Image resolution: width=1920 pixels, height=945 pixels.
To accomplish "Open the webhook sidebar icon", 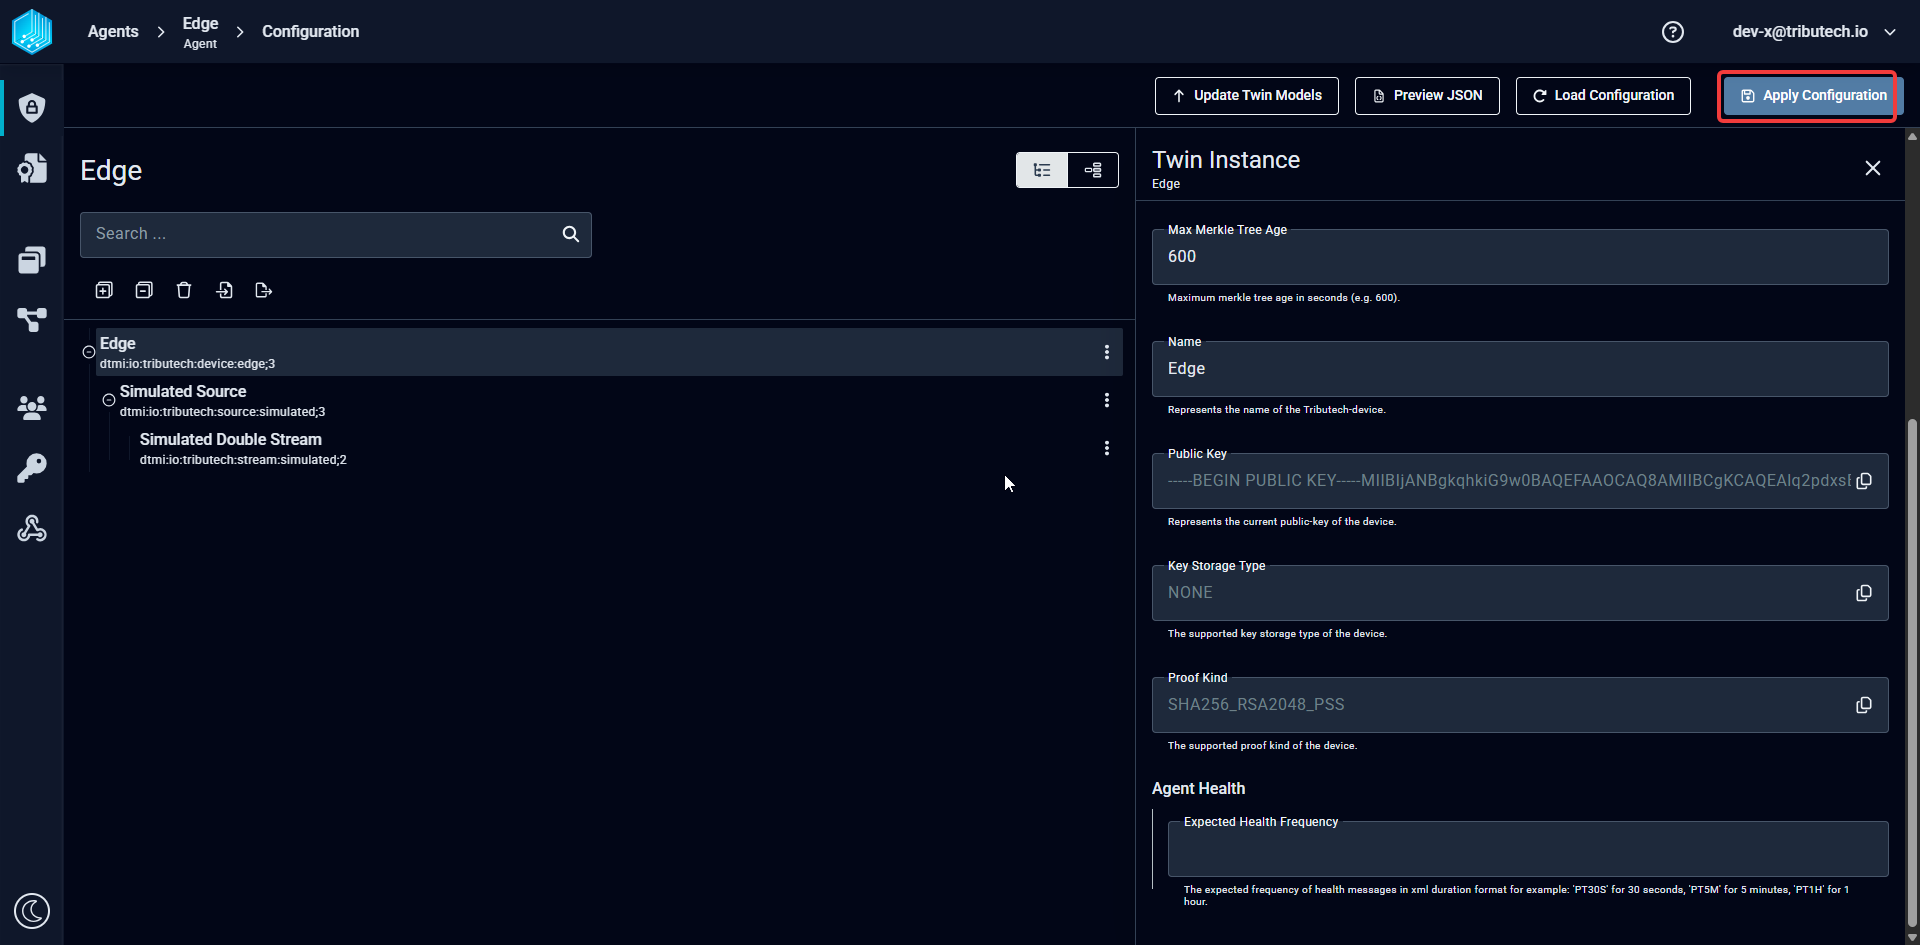I will pos(32,528).
